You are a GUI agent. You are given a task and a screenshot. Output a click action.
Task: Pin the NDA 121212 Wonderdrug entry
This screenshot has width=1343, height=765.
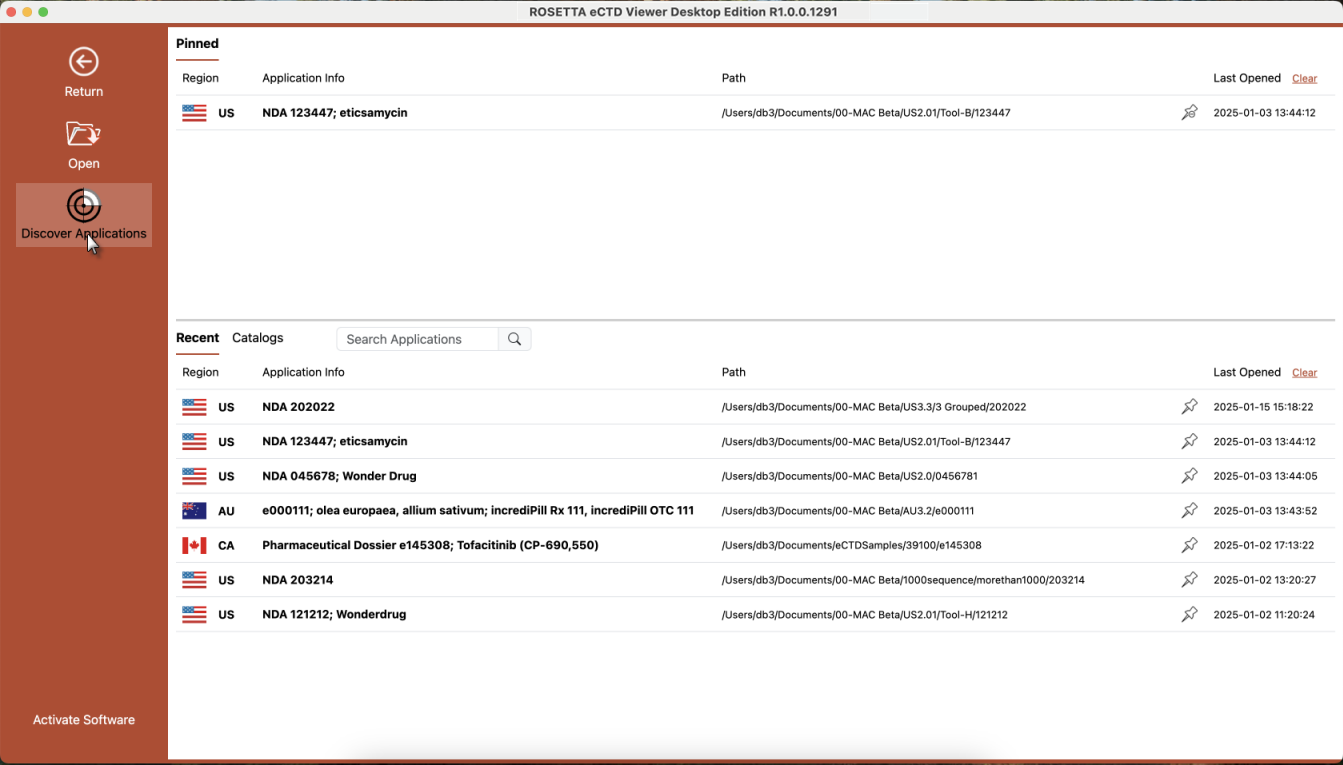click(x=1189, y=615)
